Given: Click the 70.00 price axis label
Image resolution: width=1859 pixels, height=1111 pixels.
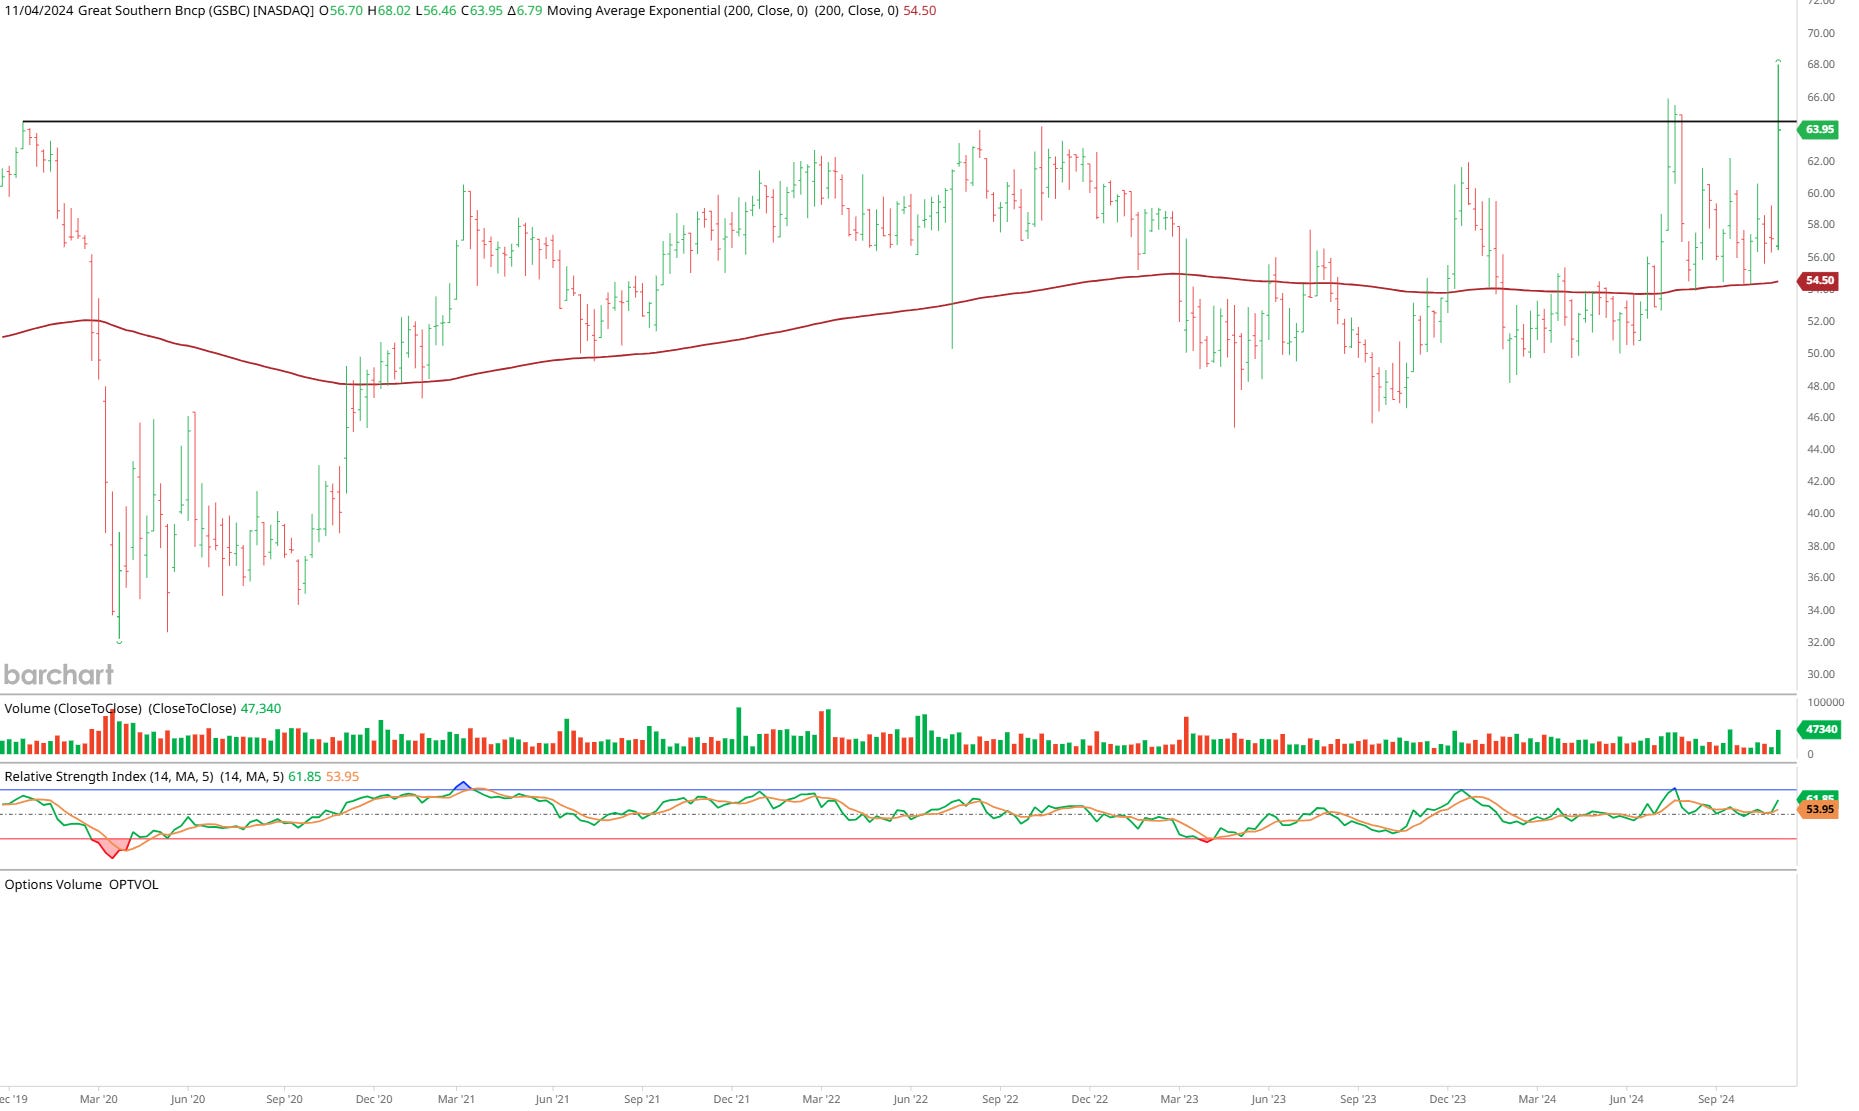Looking at the screenshot, I should (x=1821, y=33).
